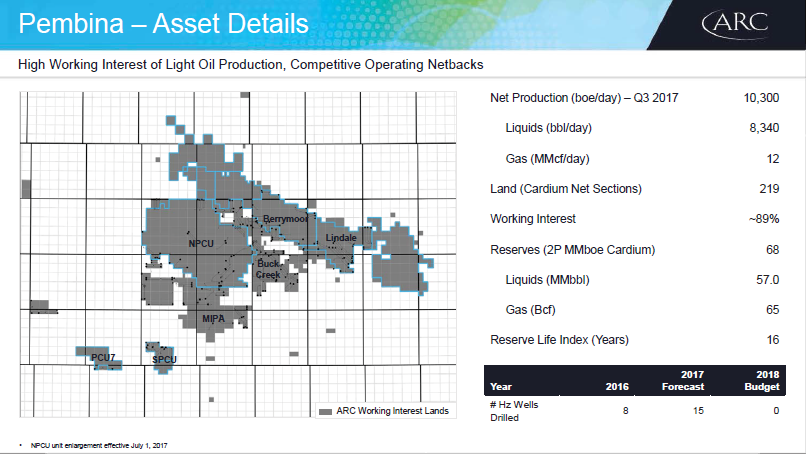
Task: Click the 'Year' table header
Action: tap(501, 387)
